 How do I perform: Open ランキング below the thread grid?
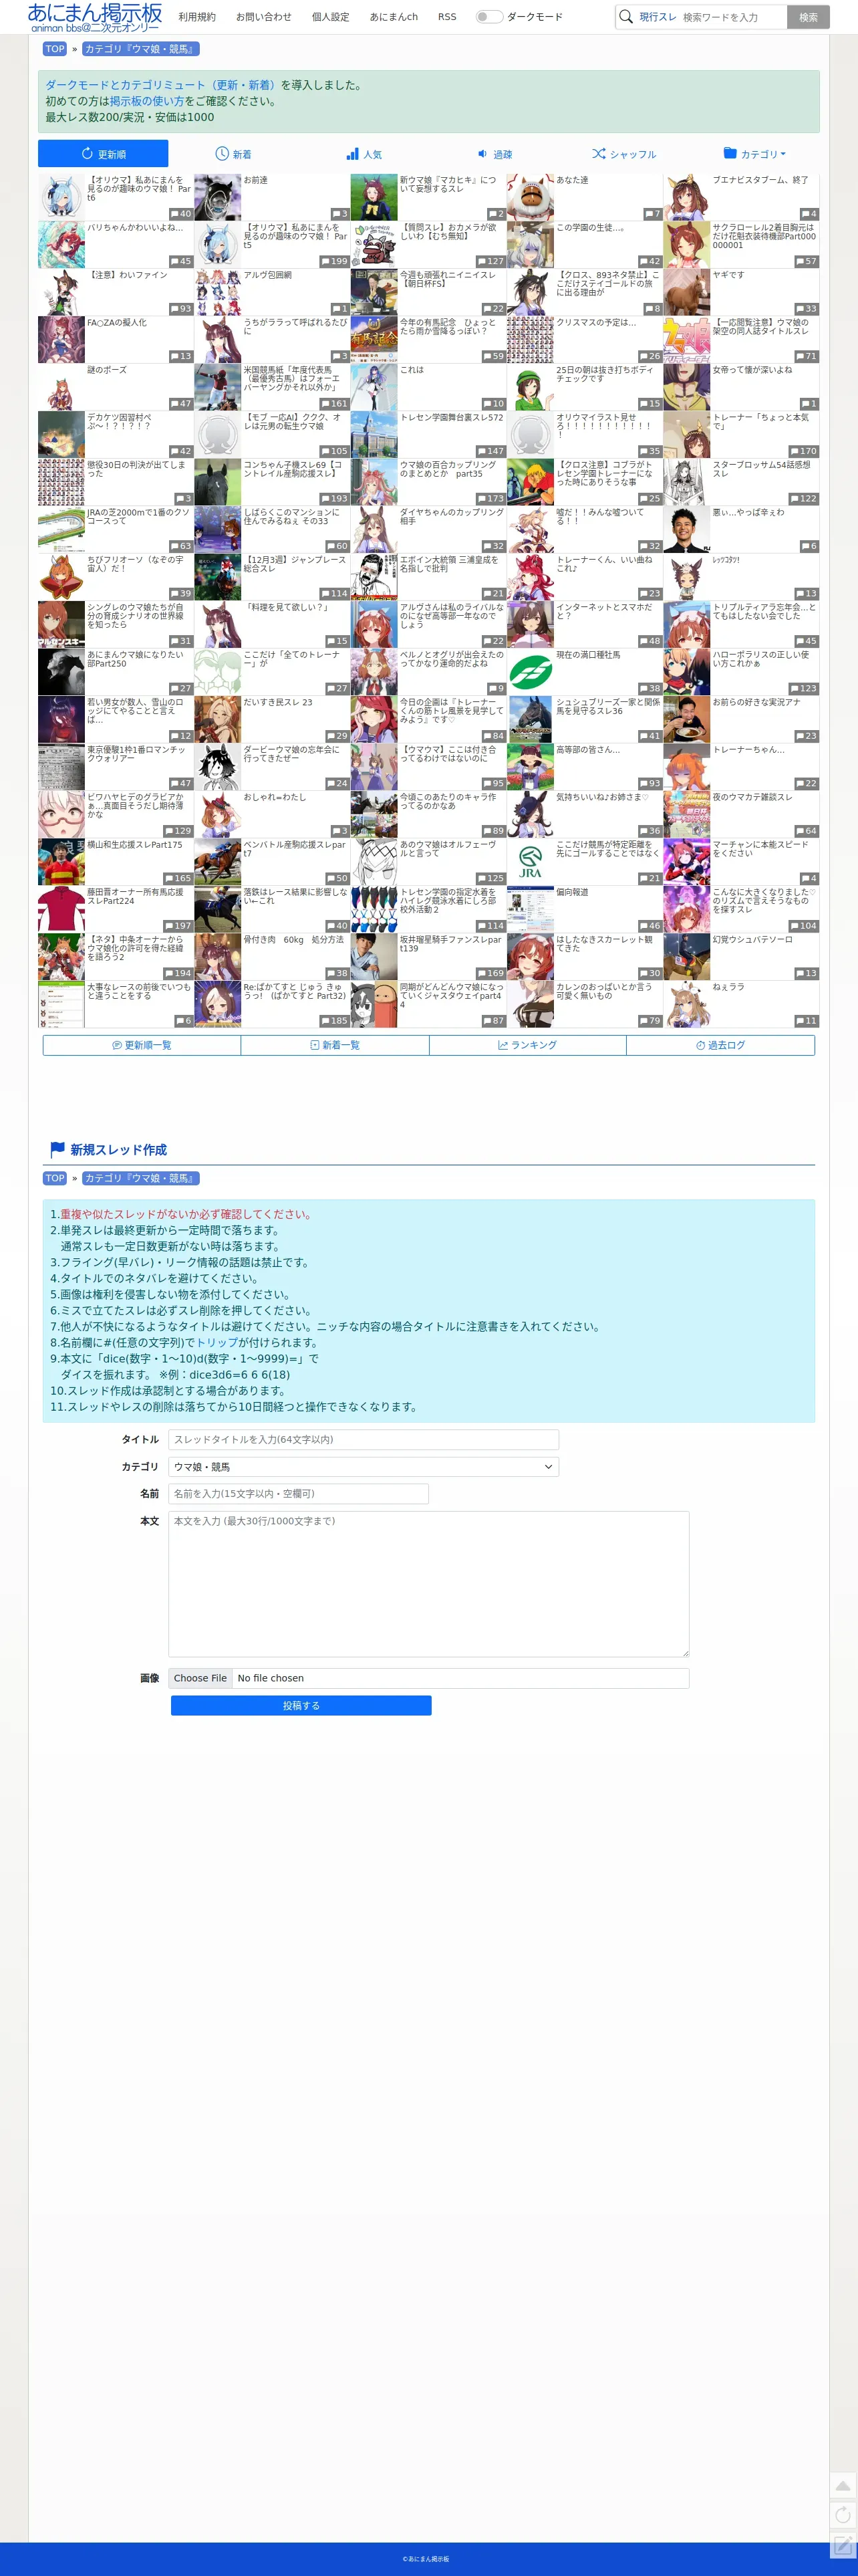coord(528,1044)
